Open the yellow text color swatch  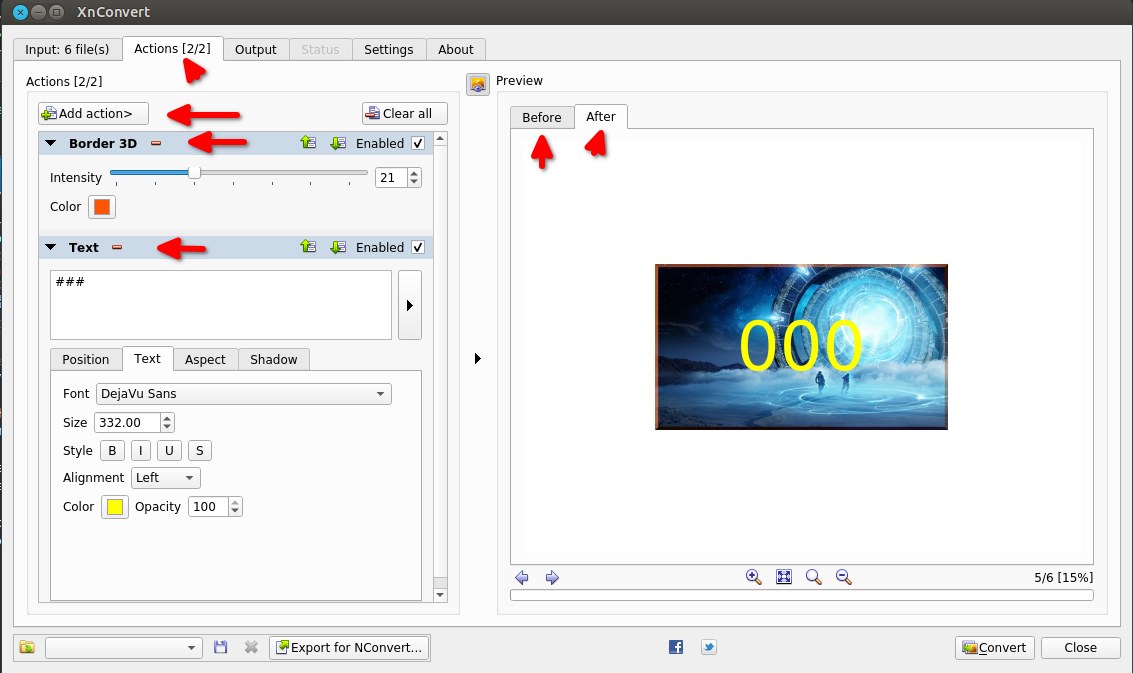[x=115, y=507]
